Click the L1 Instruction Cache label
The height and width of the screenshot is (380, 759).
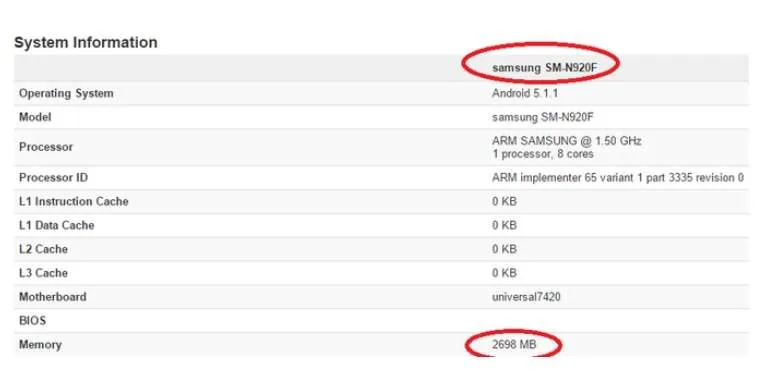click(x=74, y=201)
